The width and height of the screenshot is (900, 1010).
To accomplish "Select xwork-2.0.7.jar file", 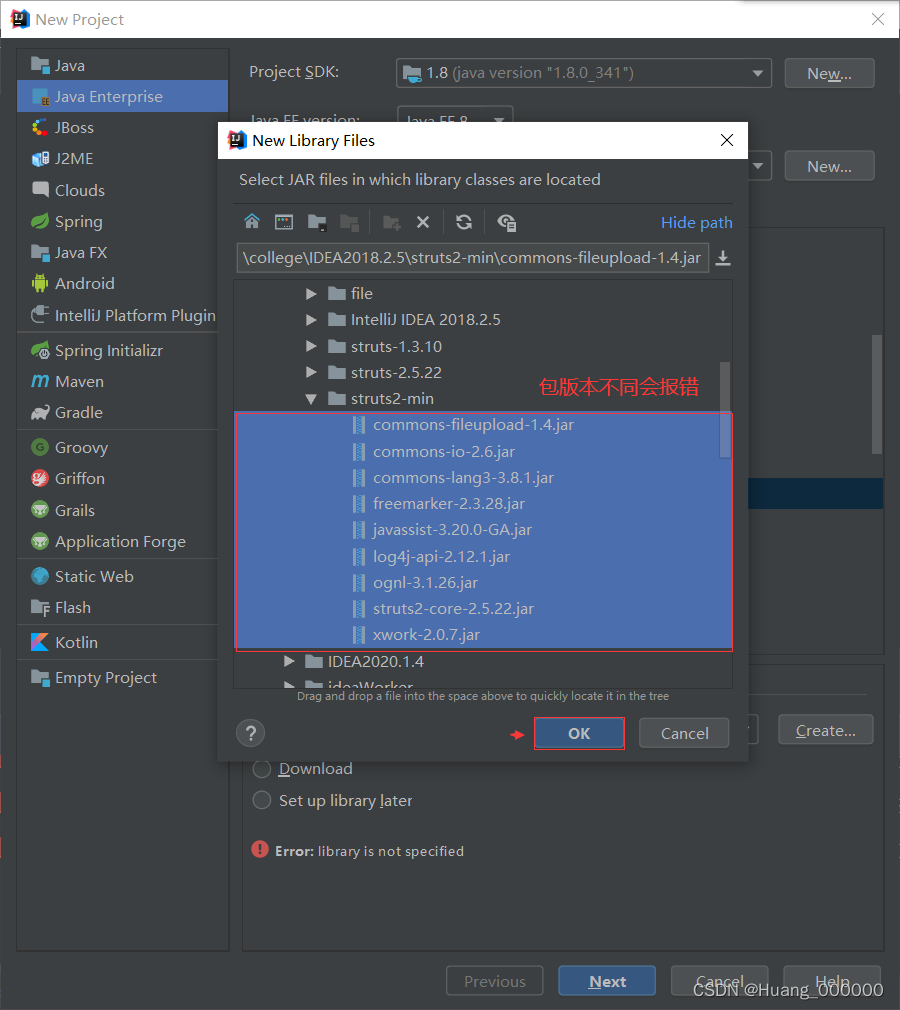I will [x=484, y=635].
